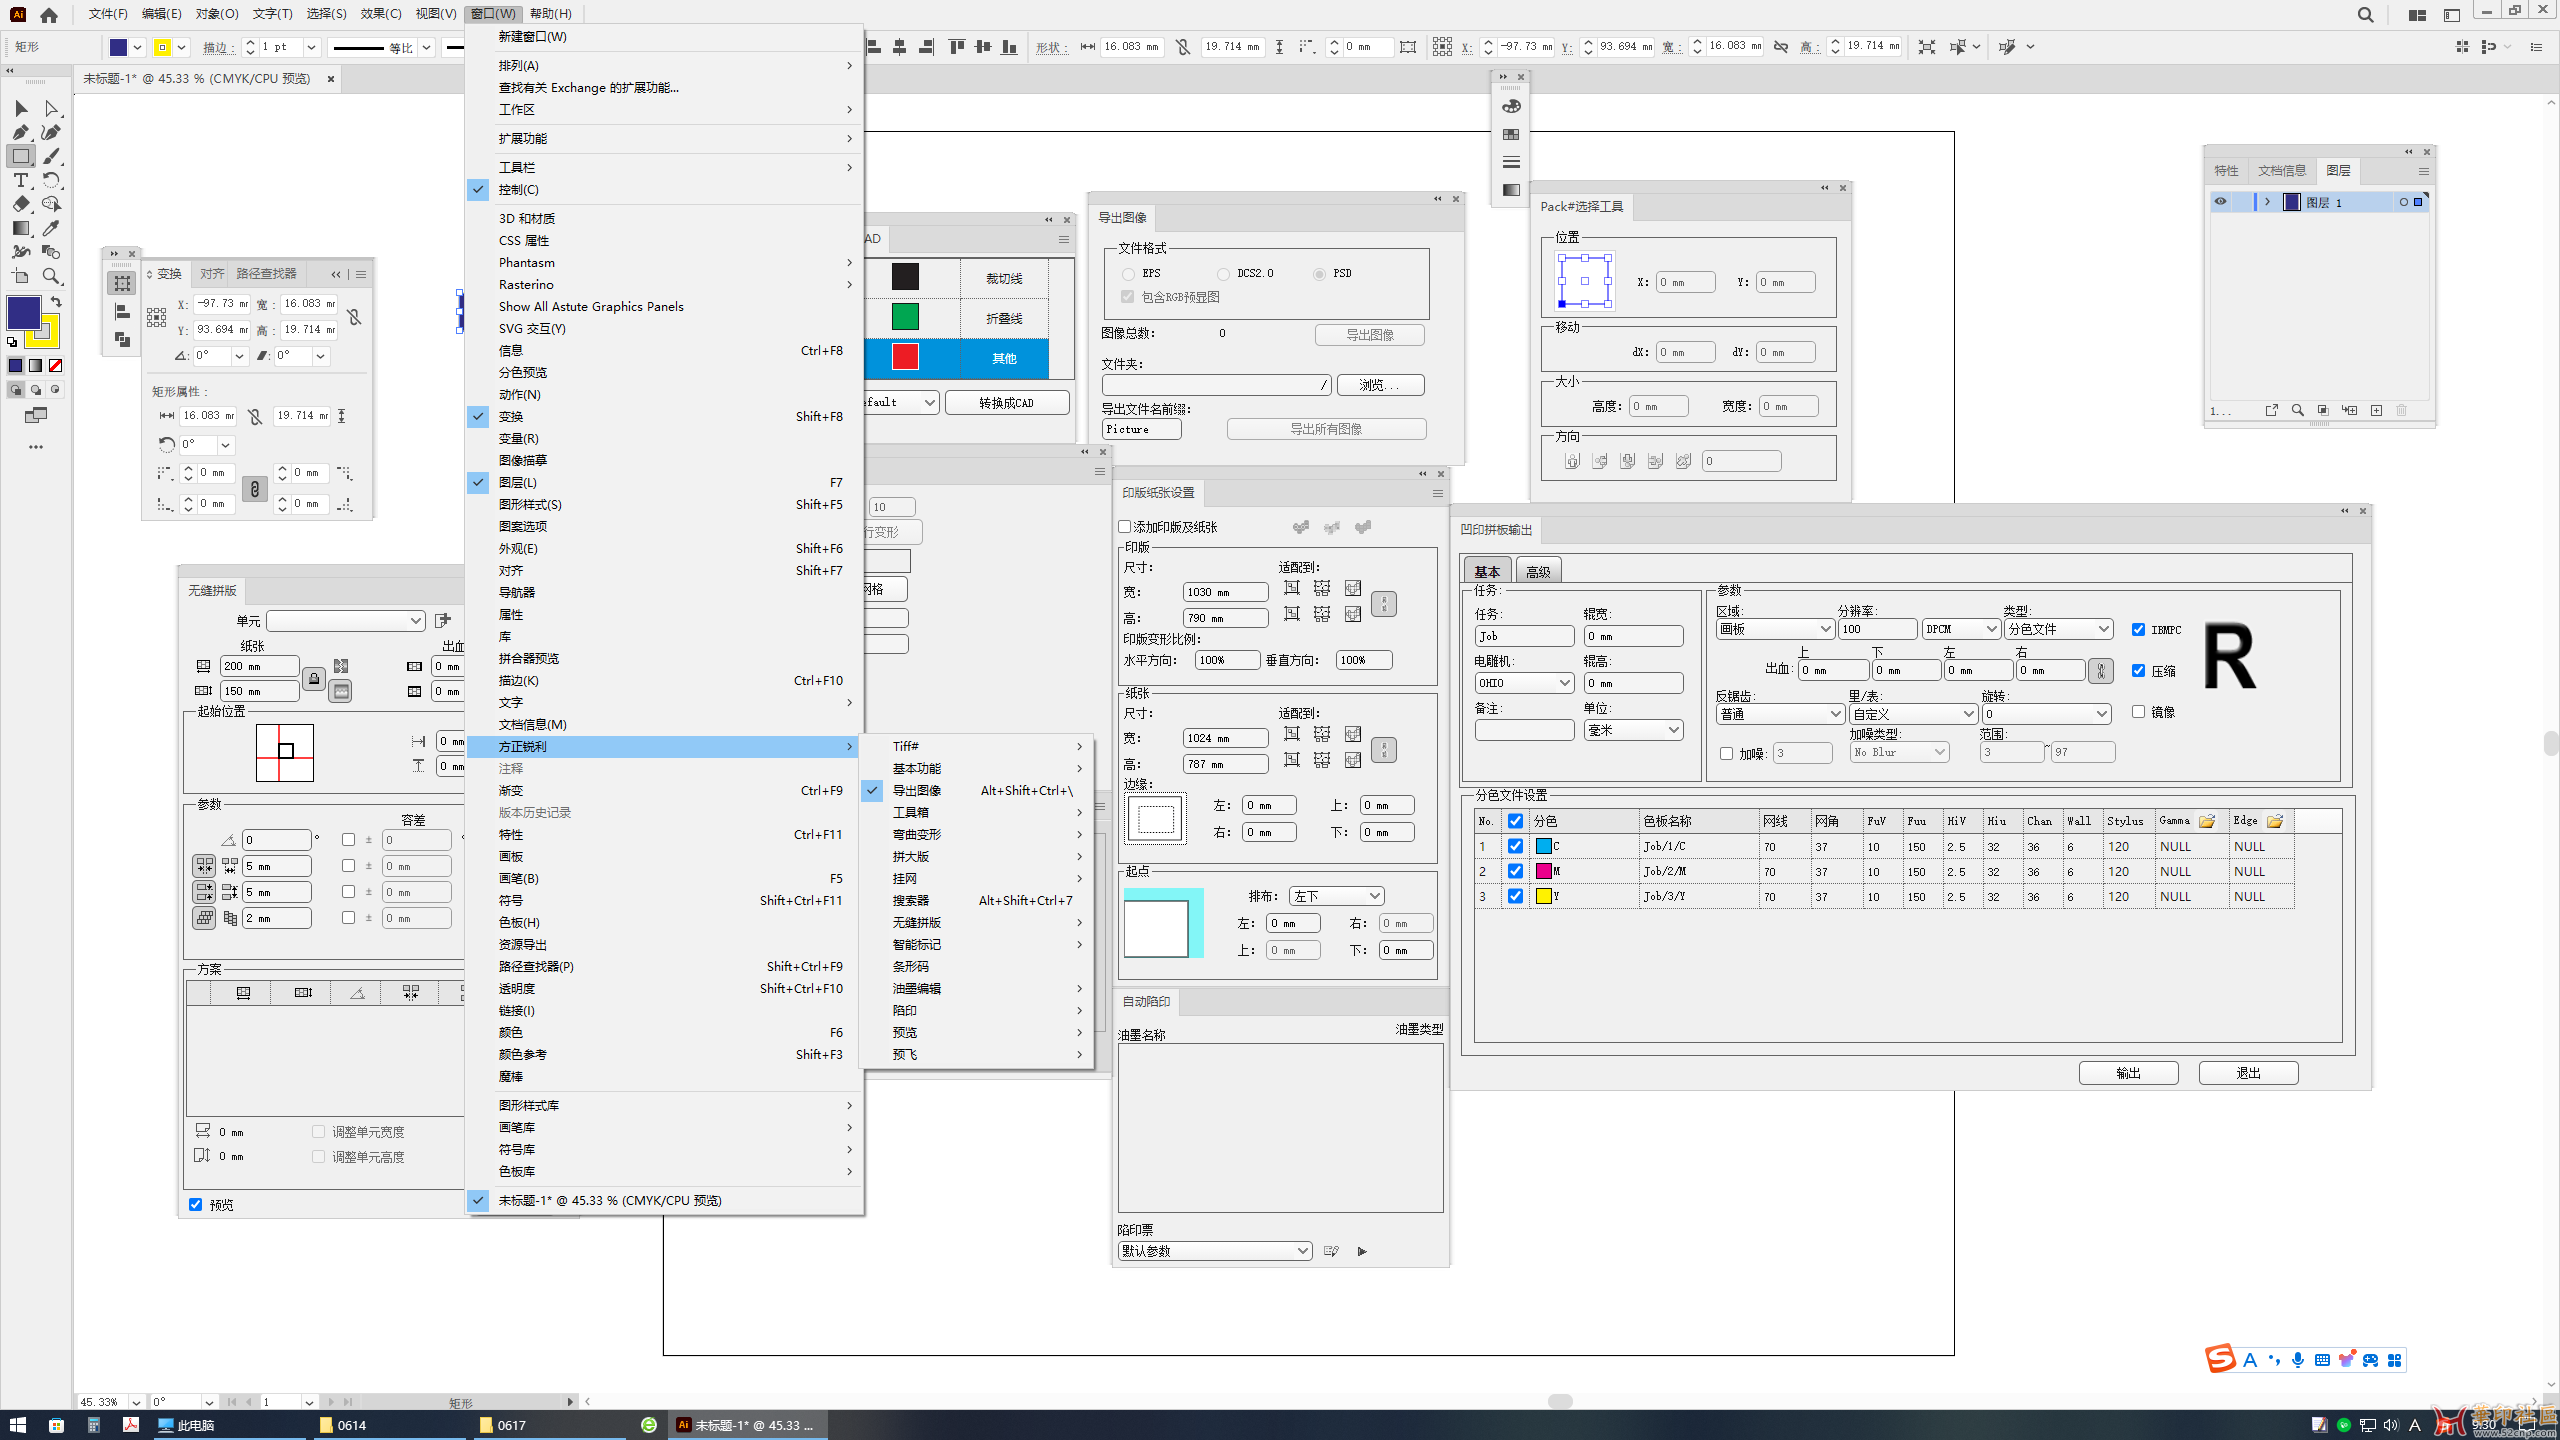
Task: Select the Curvature tool
Action: 51,132
